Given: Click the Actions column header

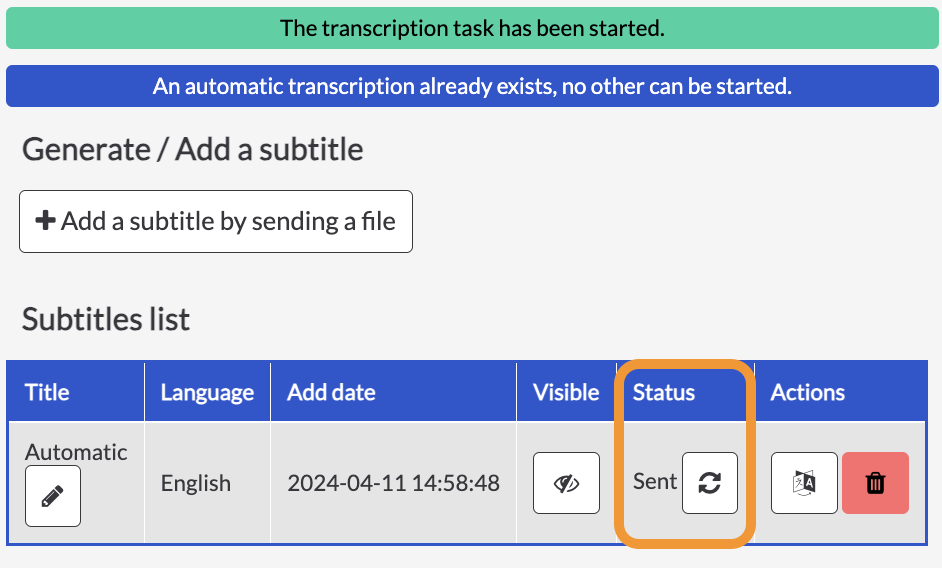Looking at the screenshot, I should pyautogui.click(x=807, y=392).
